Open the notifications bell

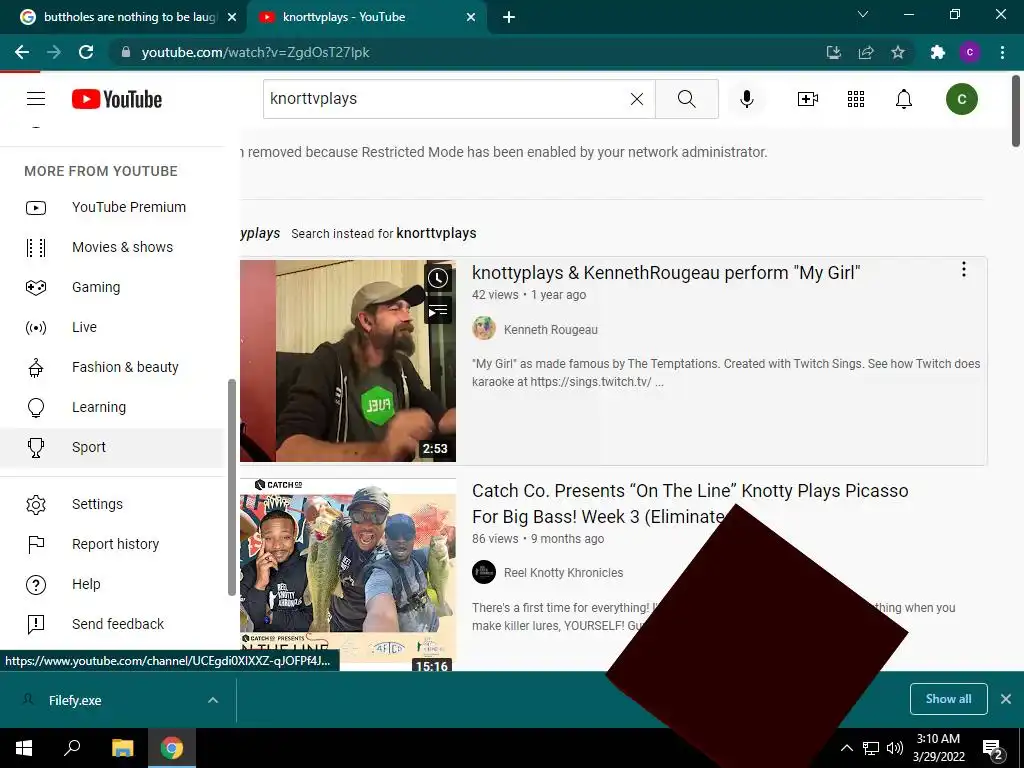click(x=904, y=99)
